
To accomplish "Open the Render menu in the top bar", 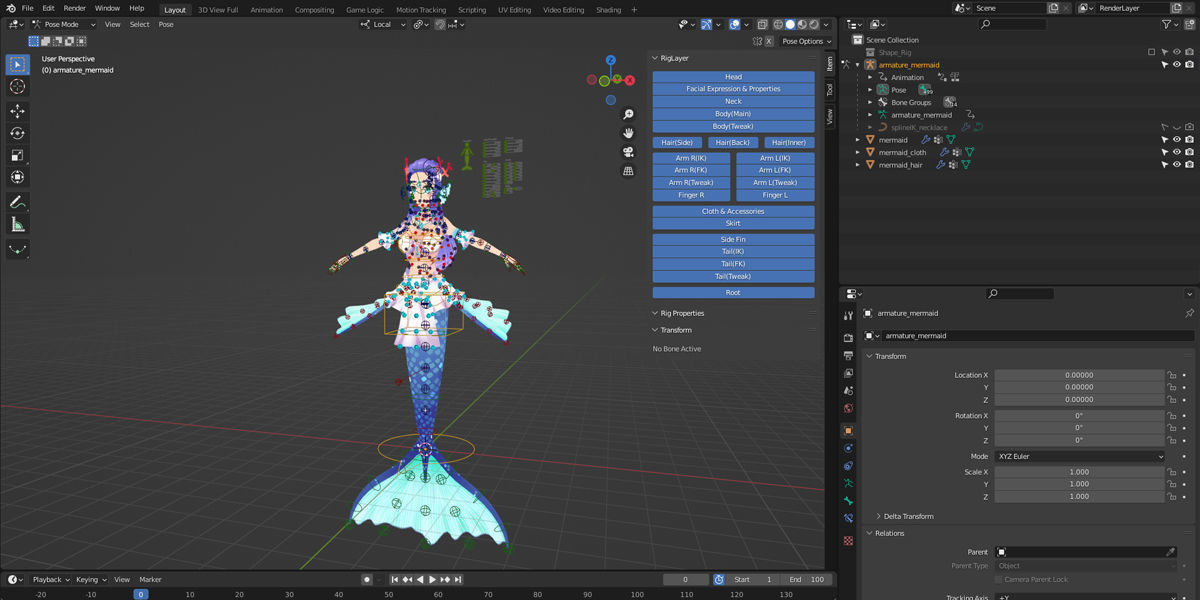I will [73, 7].
